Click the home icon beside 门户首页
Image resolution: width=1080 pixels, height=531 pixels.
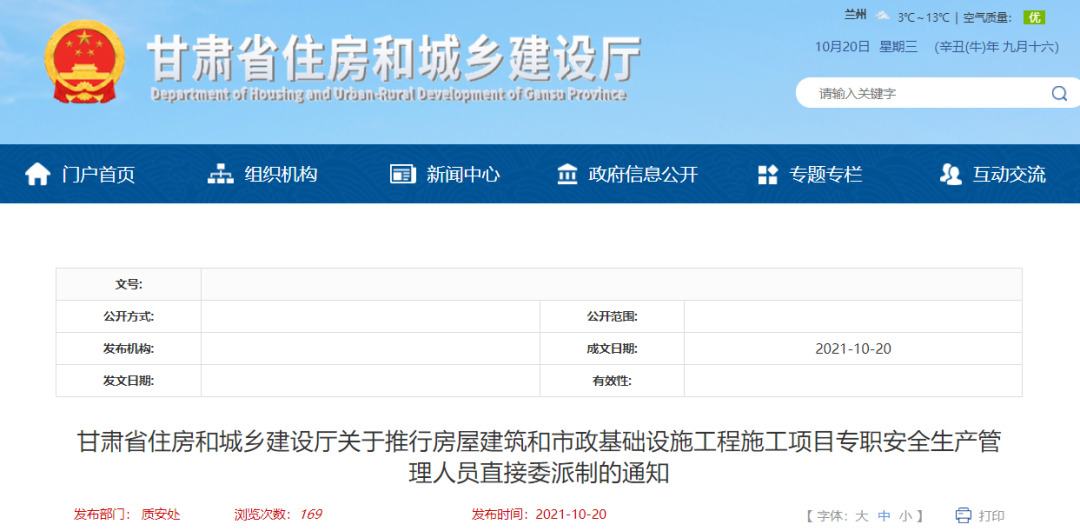coord(38,174)
